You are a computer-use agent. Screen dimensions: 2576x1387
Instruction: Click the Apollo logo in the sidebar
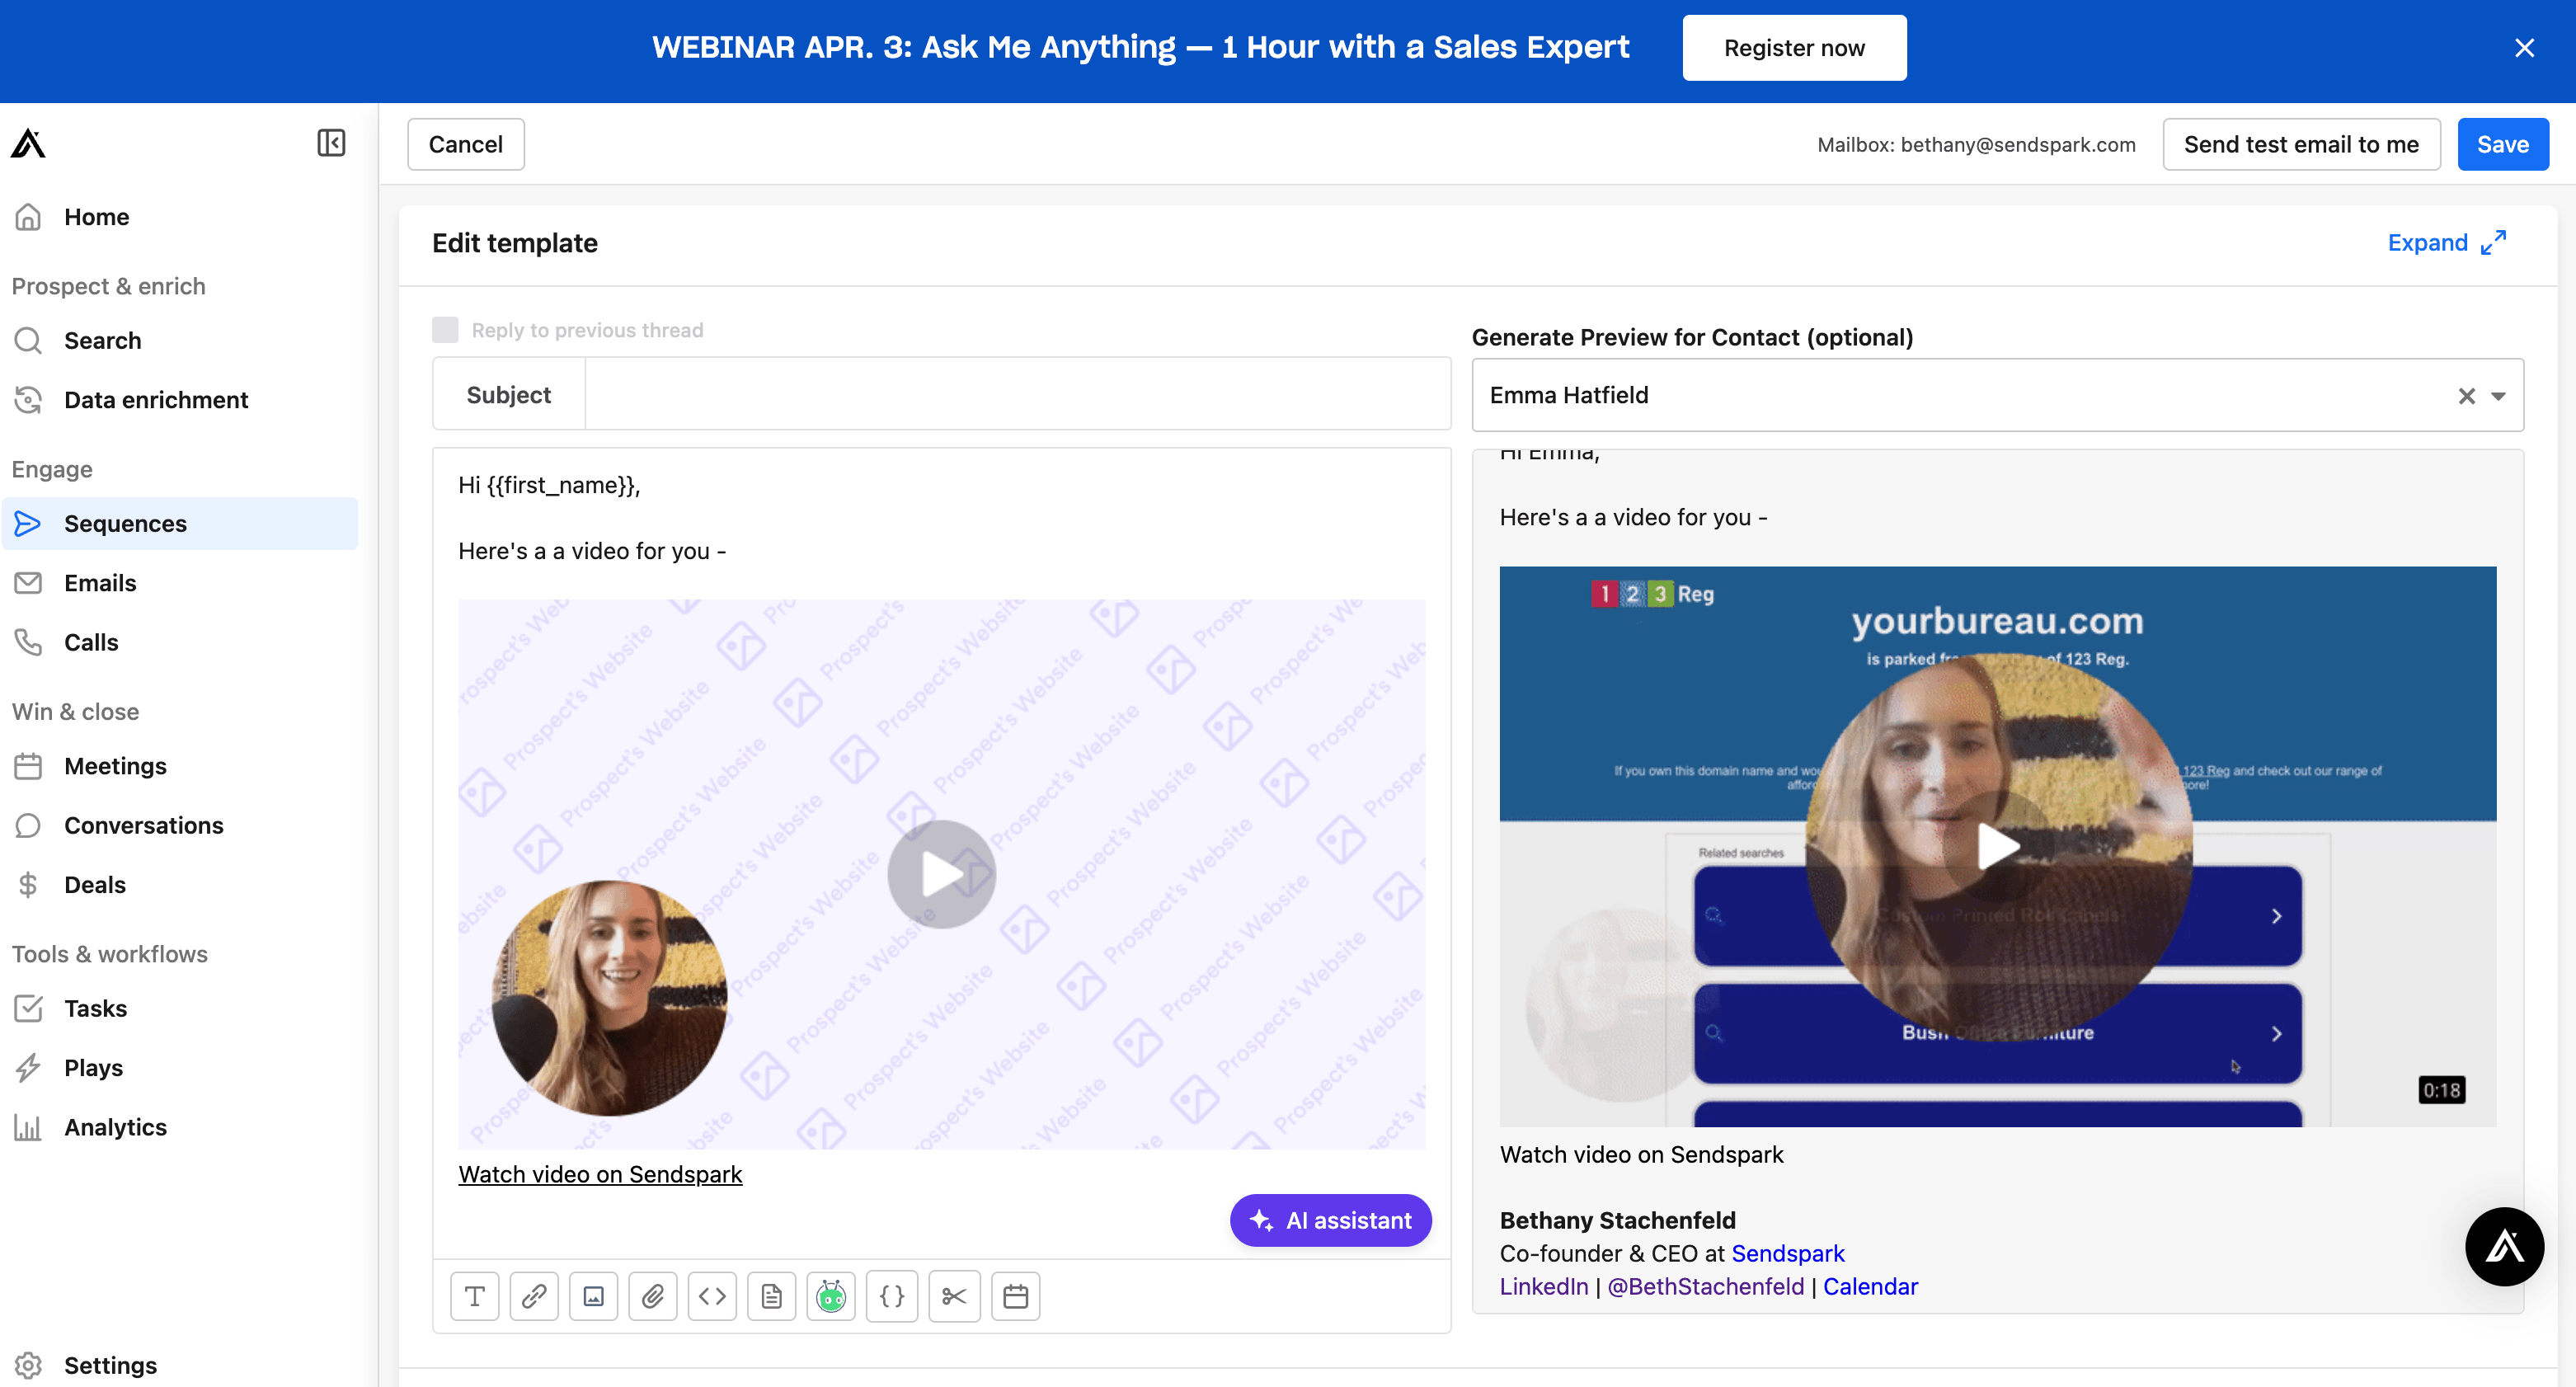click(28, 143)
